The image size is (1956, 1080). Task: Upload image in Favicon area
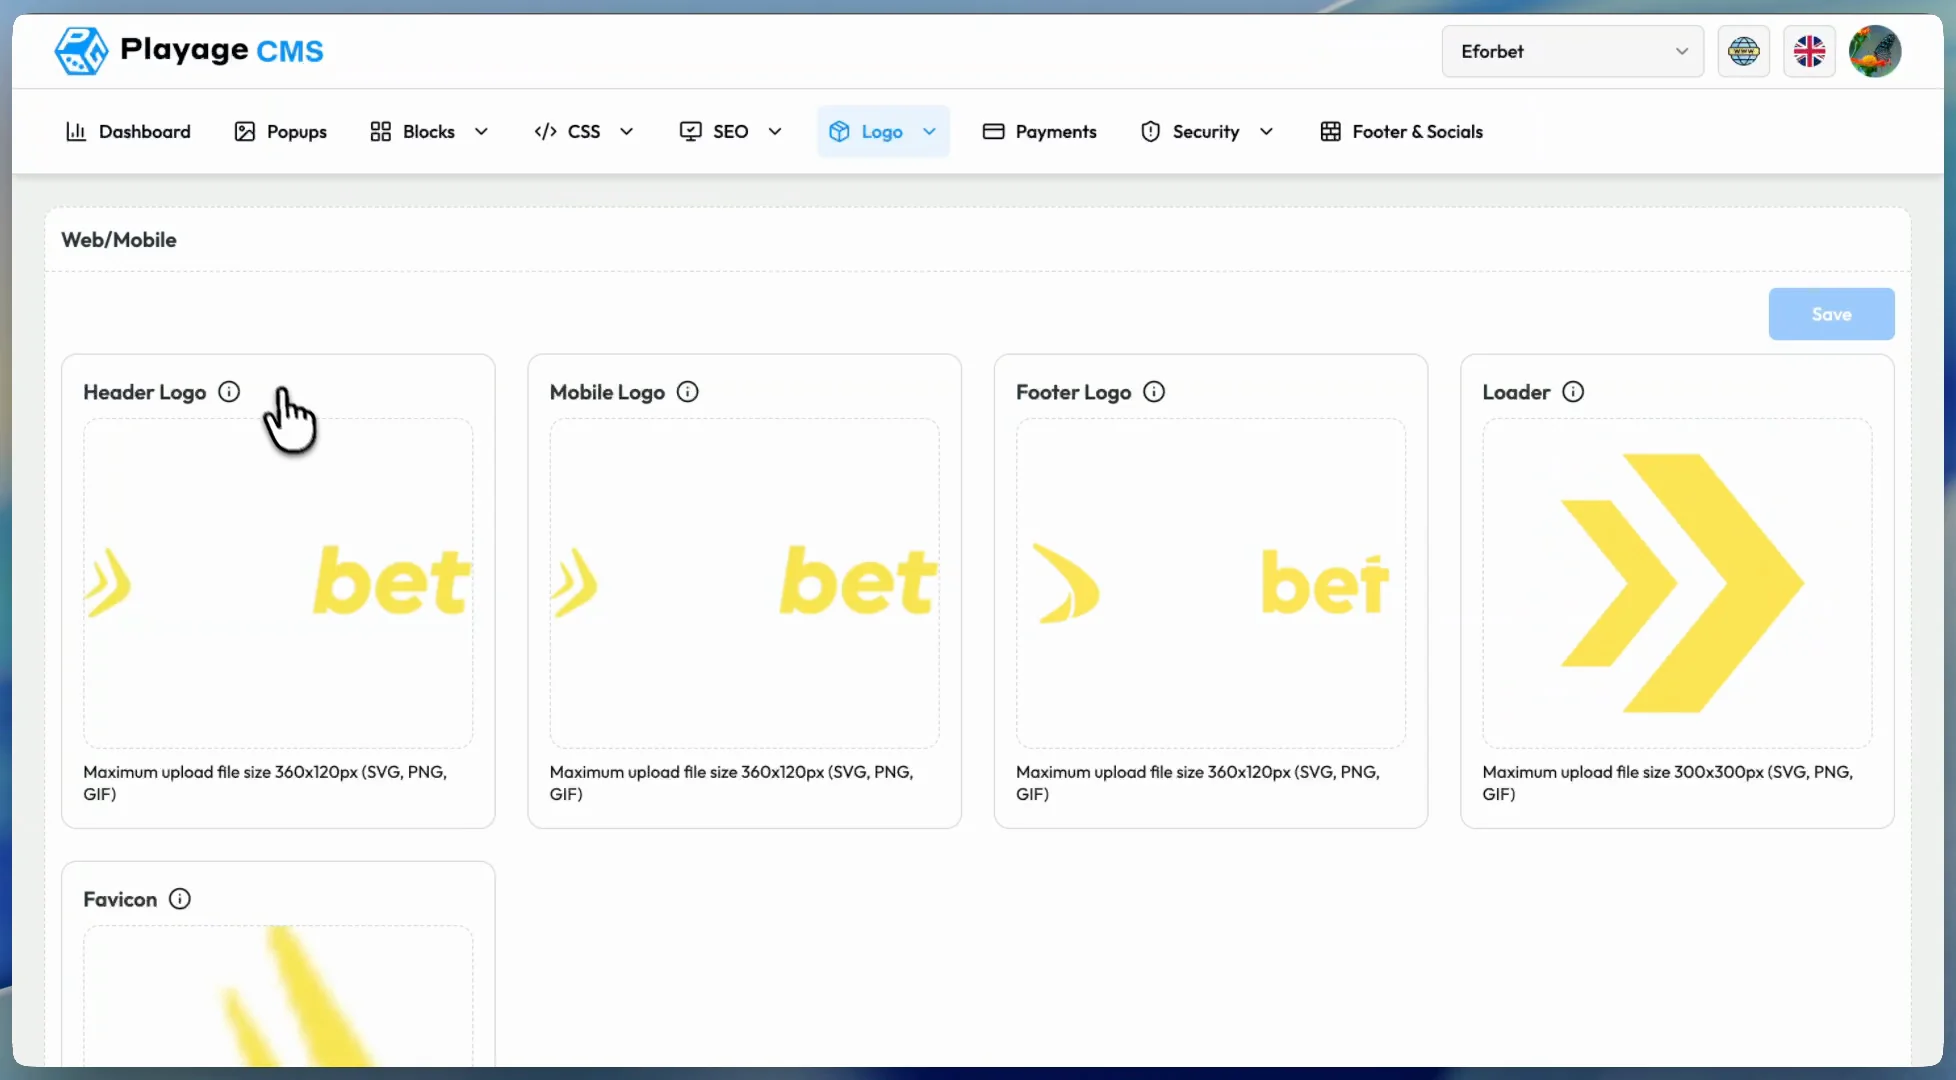(x=278, y=996)
